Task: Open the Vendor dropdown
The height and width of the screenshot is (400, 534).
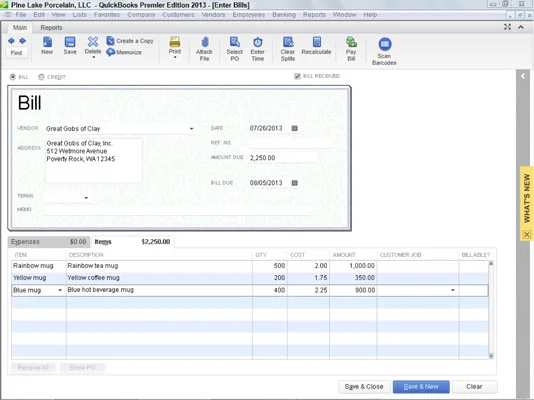Action: (x=191, y=129)
